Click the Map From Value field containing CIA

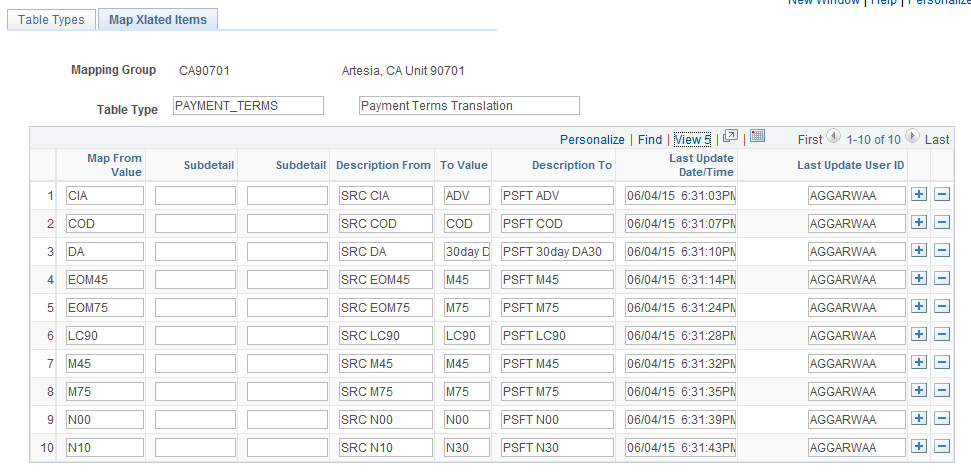coord(105,196)
